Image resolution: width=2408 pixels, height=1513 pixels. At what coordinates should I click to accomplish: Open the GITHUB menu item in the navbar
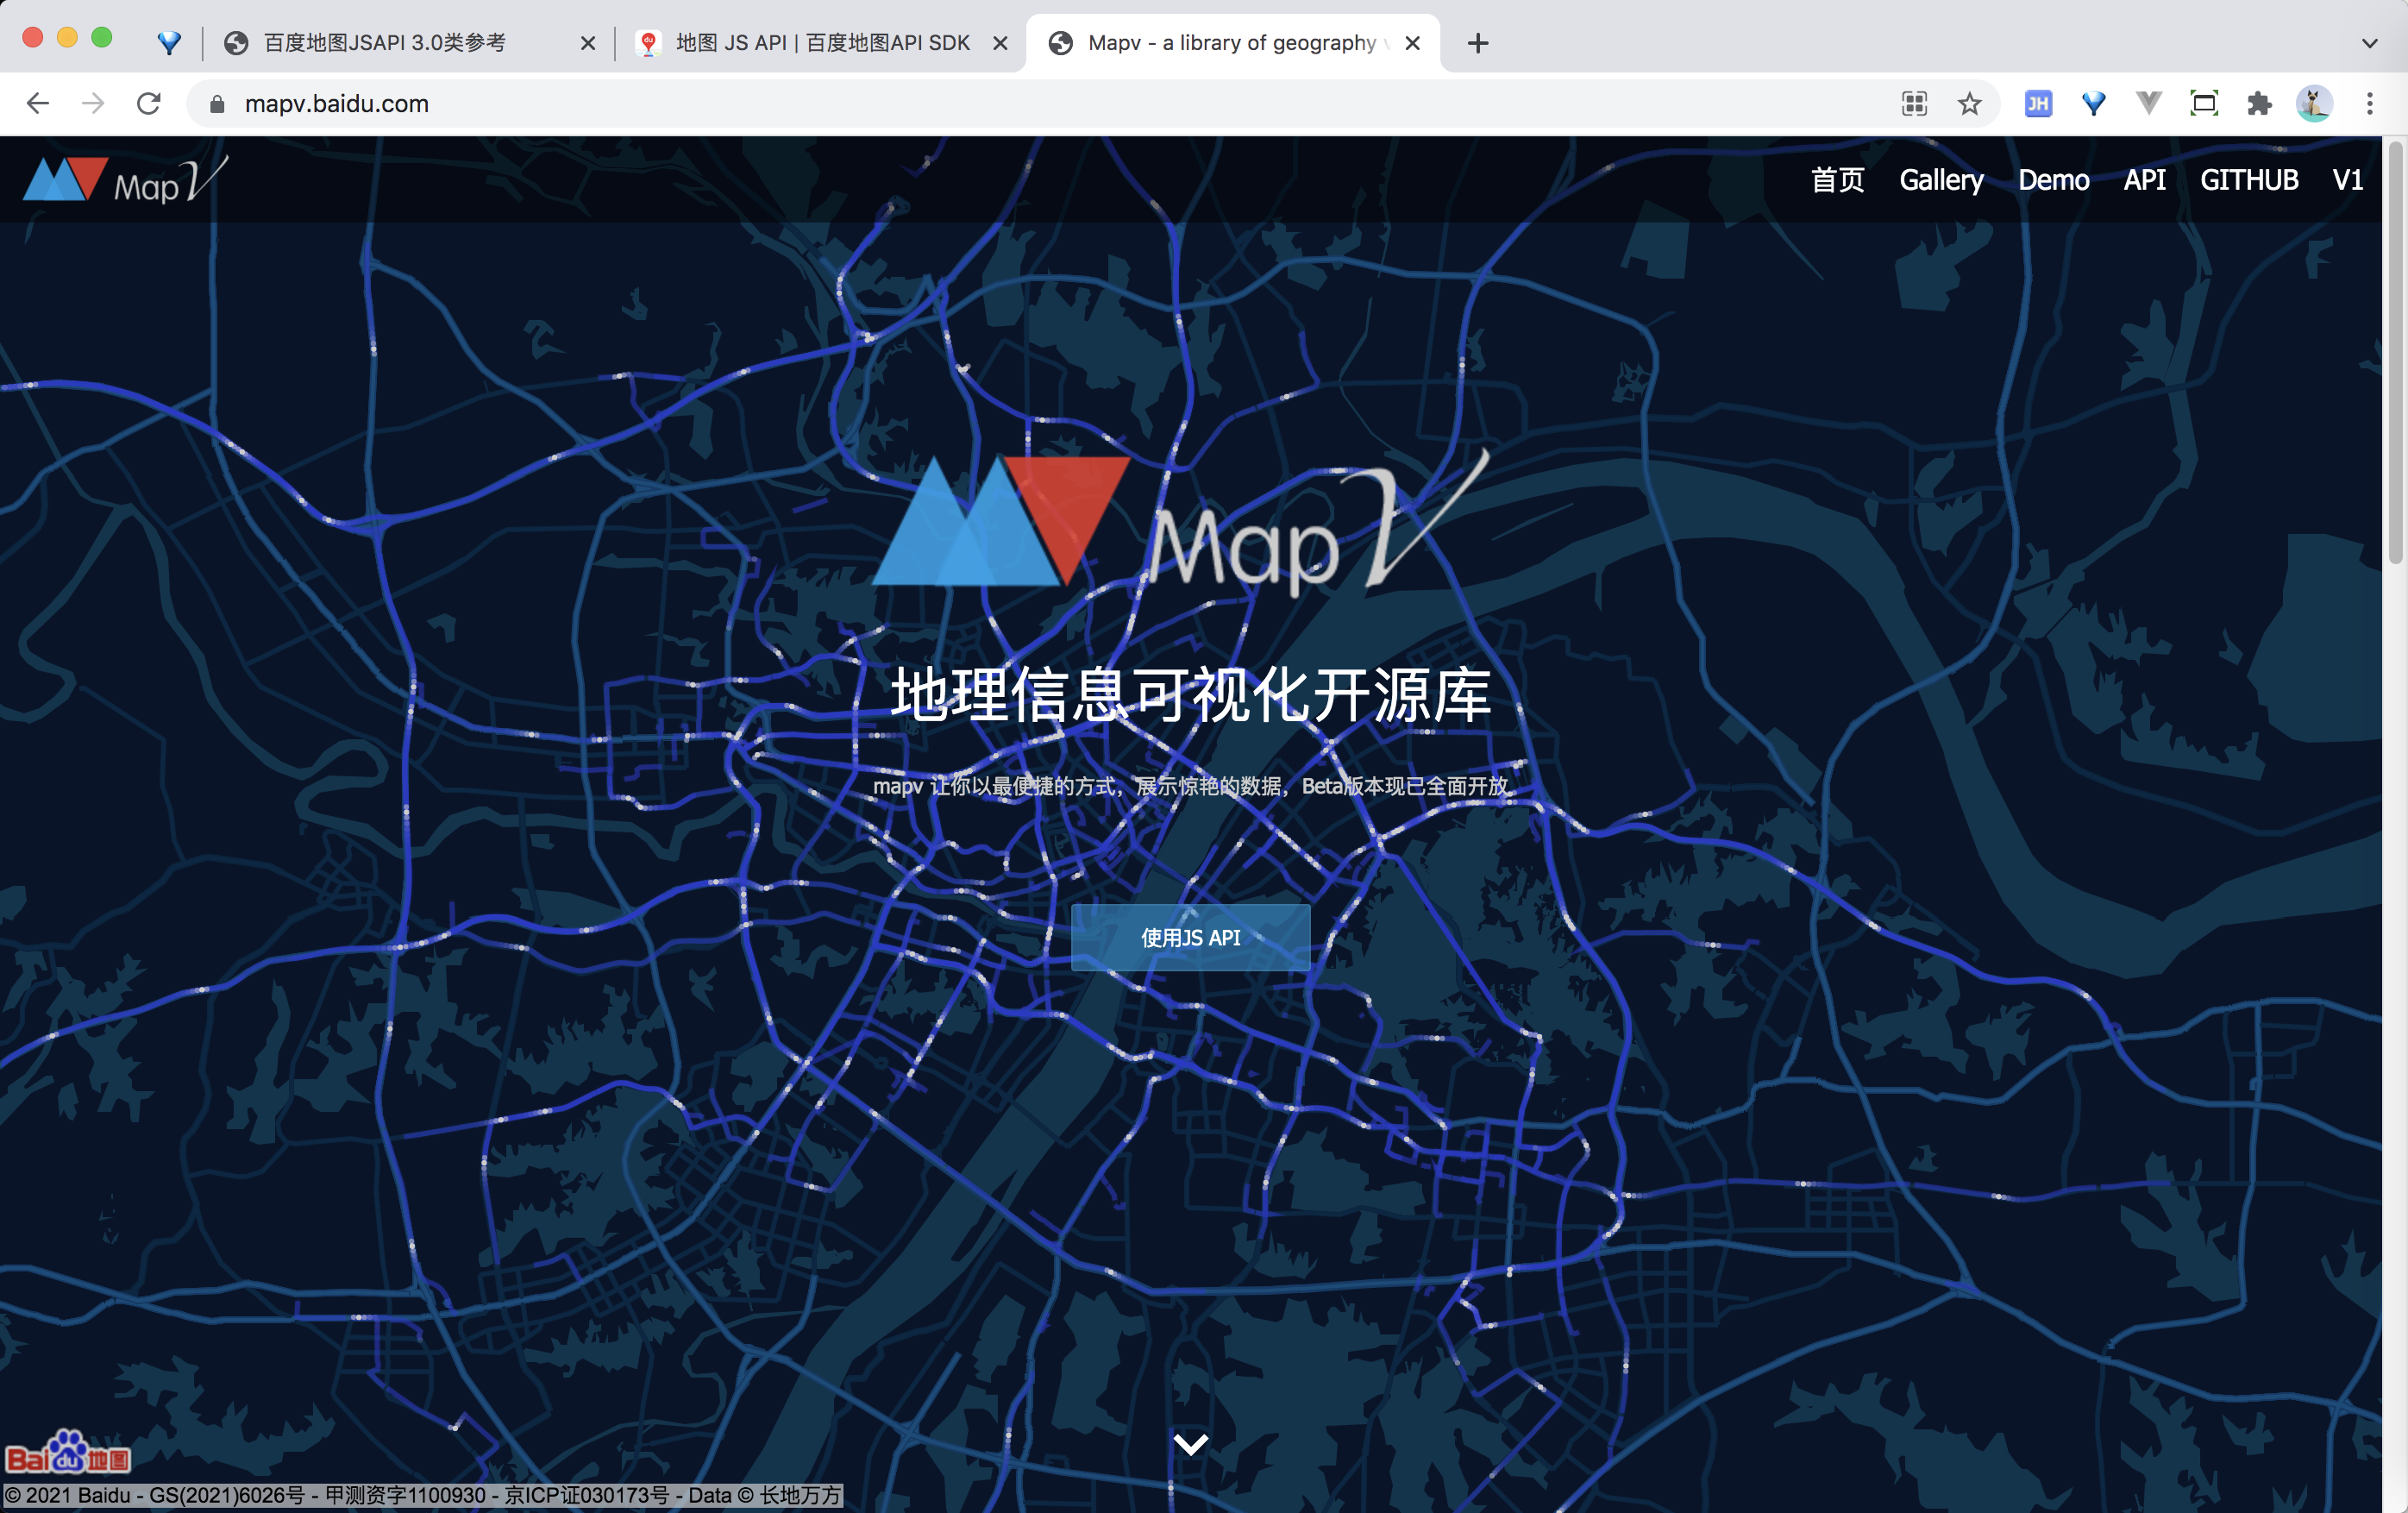2249,180
